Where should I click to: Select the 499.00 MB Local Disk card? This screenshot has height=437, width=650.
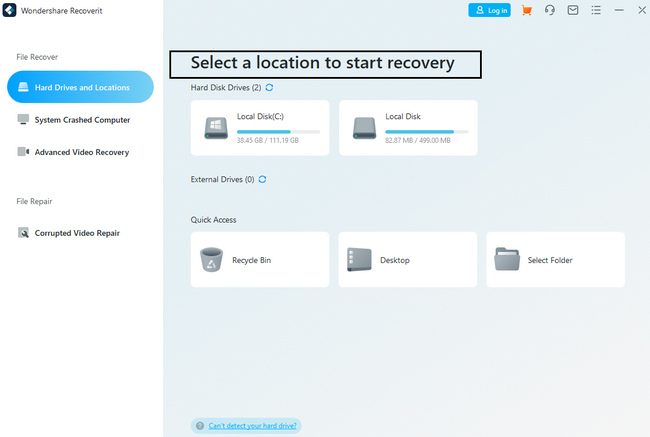point(408,128)
